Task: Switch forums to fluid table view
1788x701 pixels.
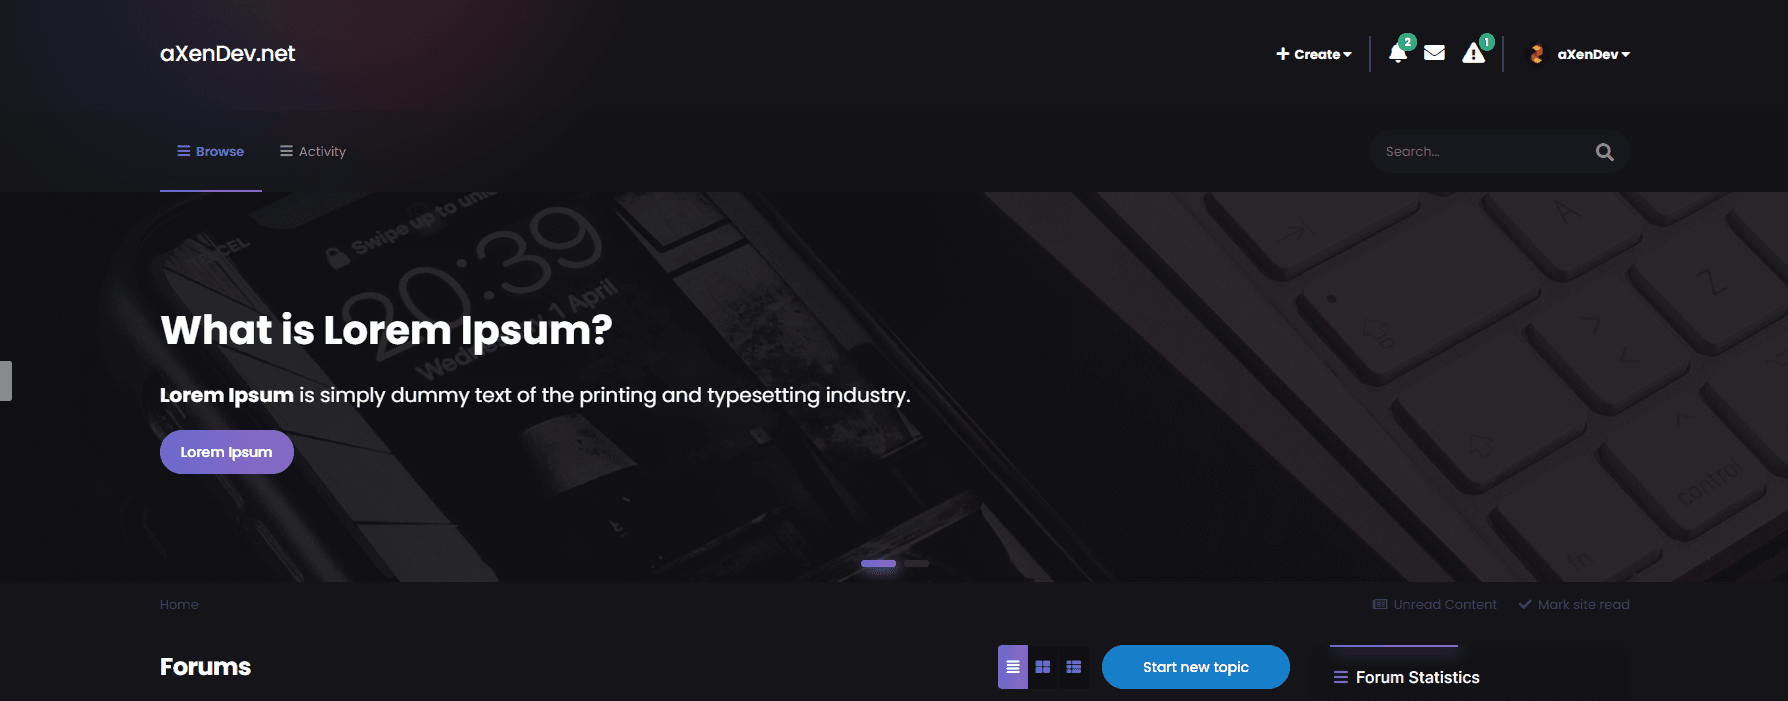Action: pyautogui.click(x=1074, y=667)
